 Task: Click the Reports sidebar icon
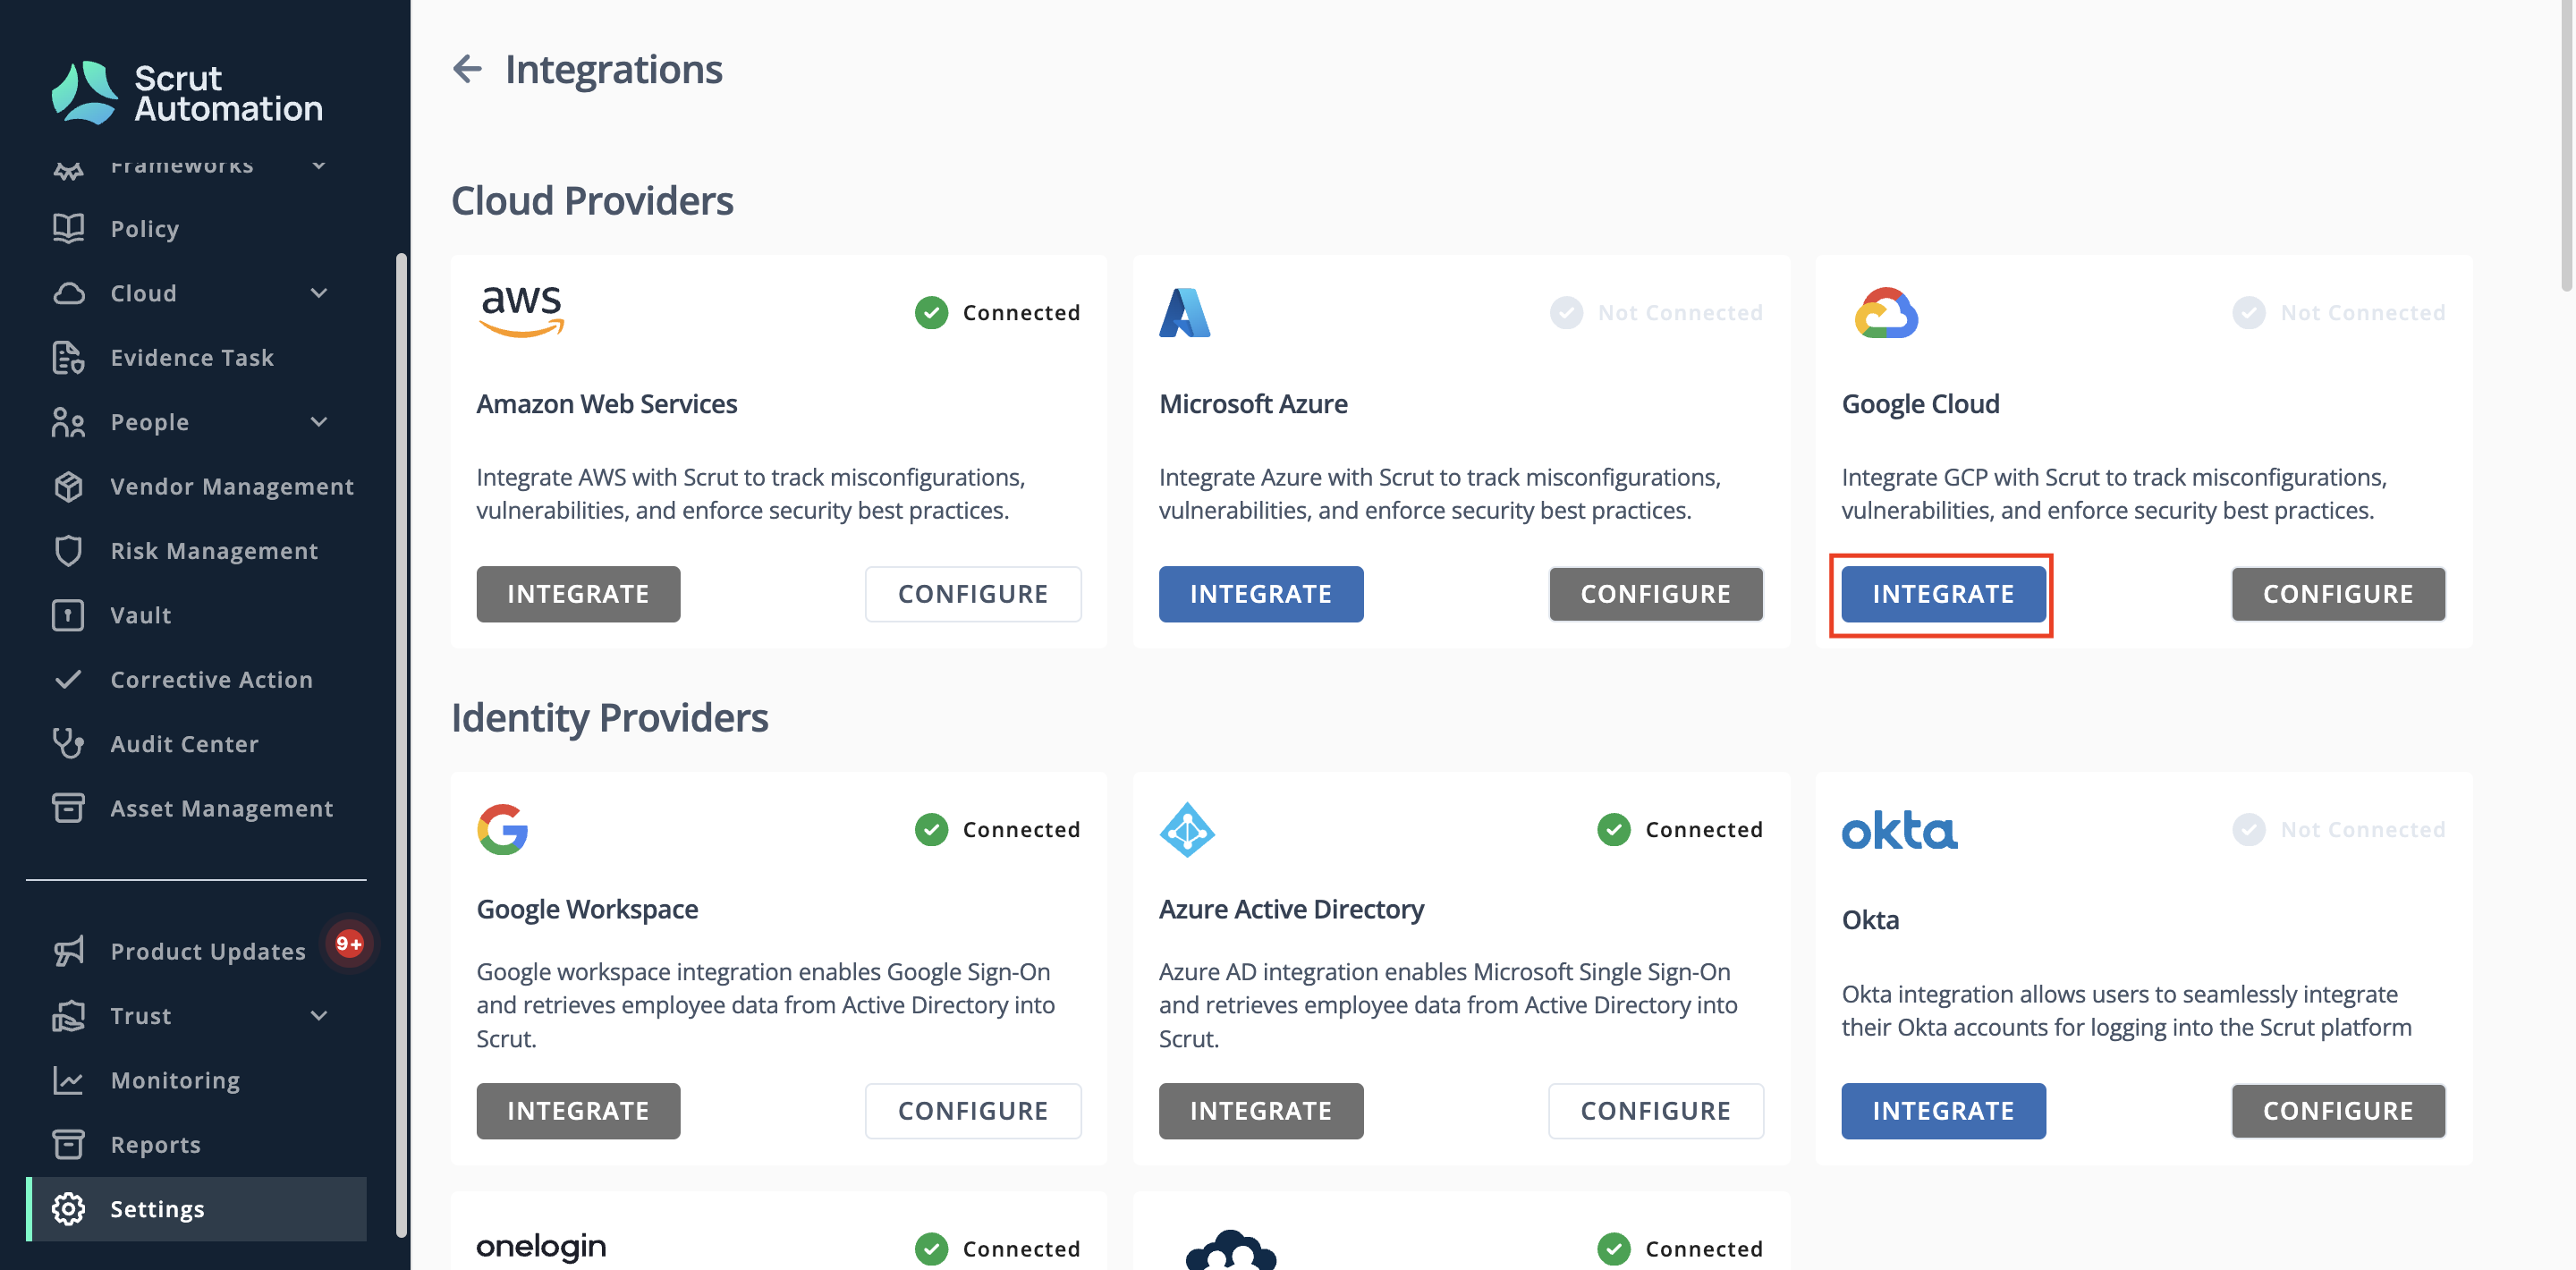[68, 1143]
